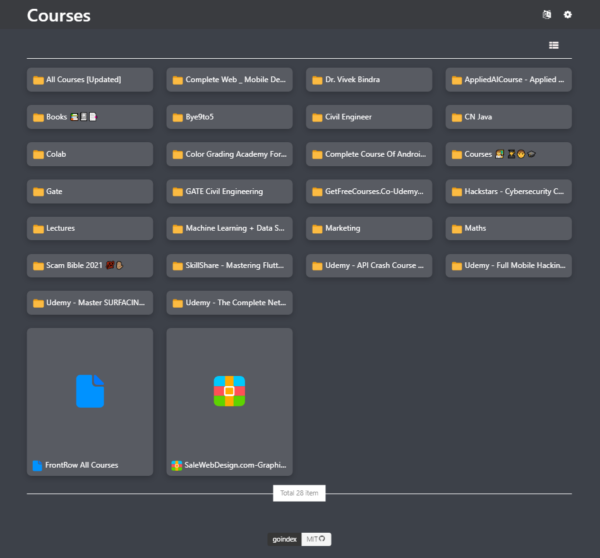Click the language translate icon in header
Screen dimensions: 600x558
[547, 15]
